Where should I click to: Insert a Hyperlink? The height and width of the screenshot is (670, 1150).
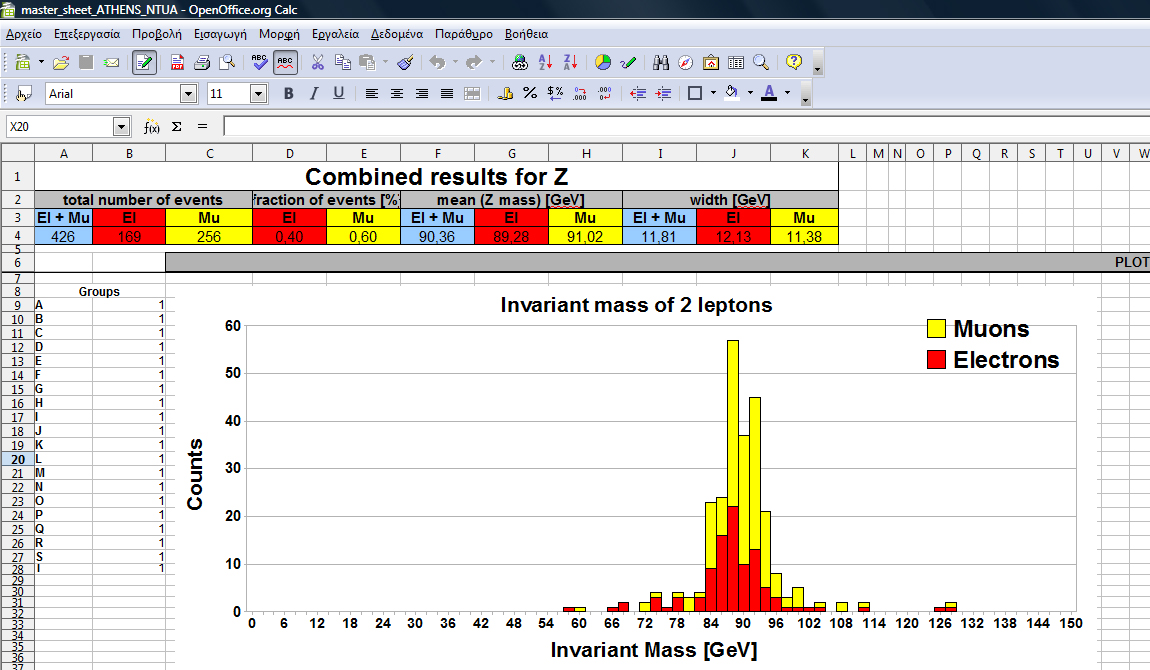click(x=520, y=63)
